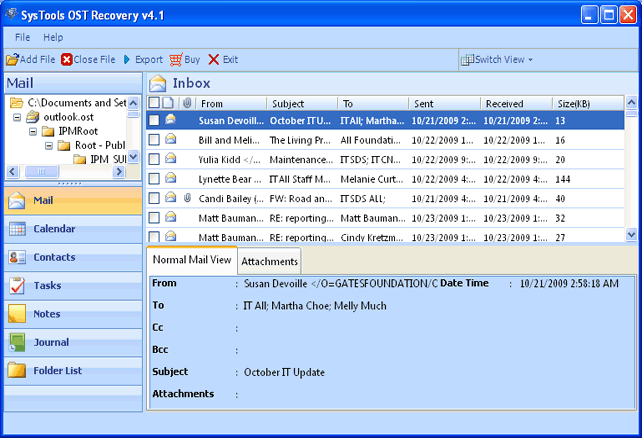
Task: Sort emails by the Subject column
Action: click(x=300, y=103)
